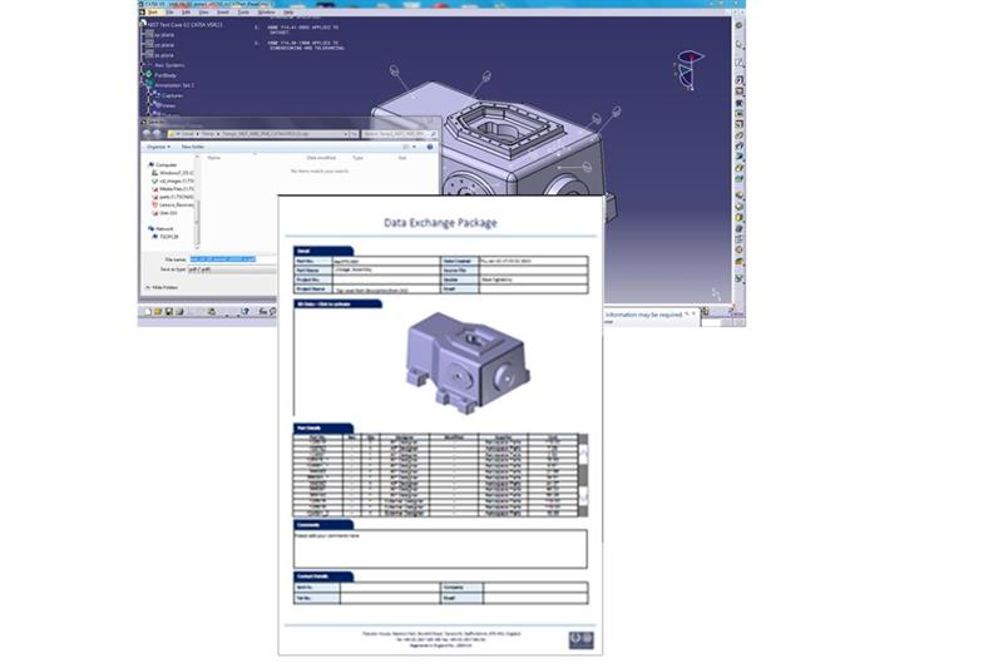Viewport: 1002px width, 668px height.
Task: Open the Edit menu in CATIA
Action: pos(186,12)
